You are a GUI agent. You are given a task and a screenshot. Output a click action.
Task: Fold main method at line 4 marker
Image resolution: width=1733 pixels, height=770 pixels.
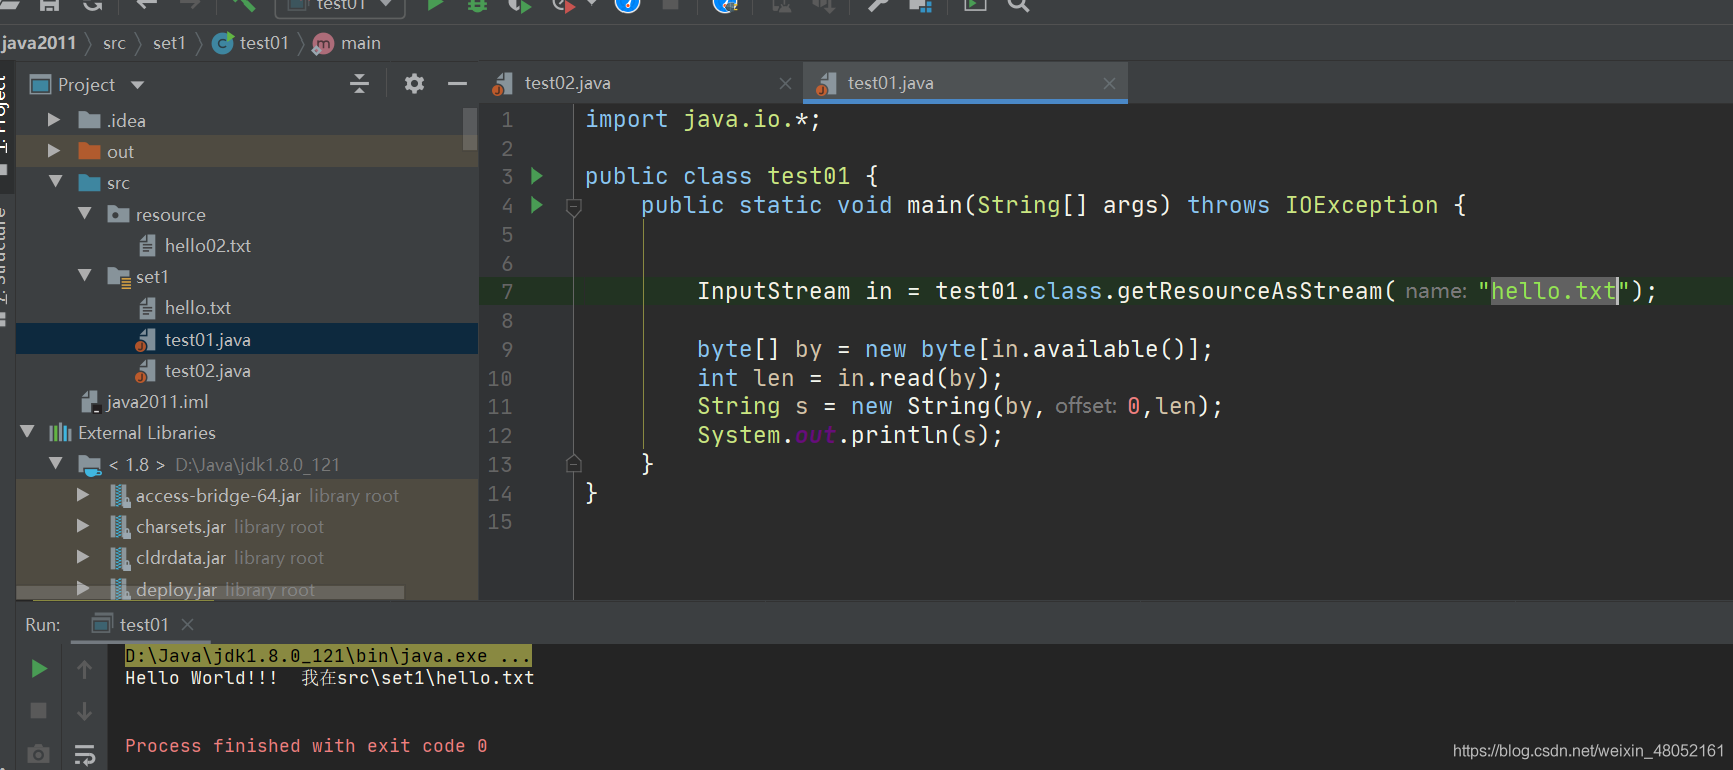click(574, 207)
